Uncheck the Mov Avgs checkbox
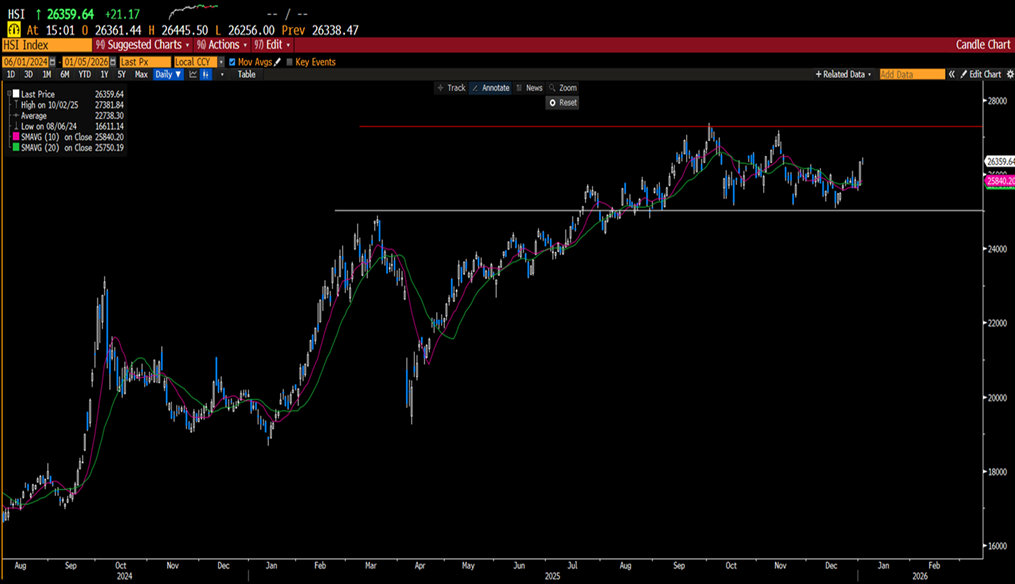Image resolution: width=1015 pixels, height=584 pixels. 232,62
